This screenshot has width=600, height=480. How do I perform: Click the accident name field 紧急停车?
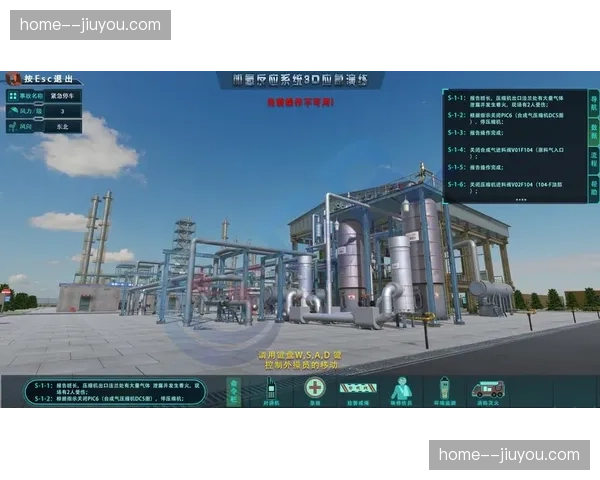click(x=63, y=96)
